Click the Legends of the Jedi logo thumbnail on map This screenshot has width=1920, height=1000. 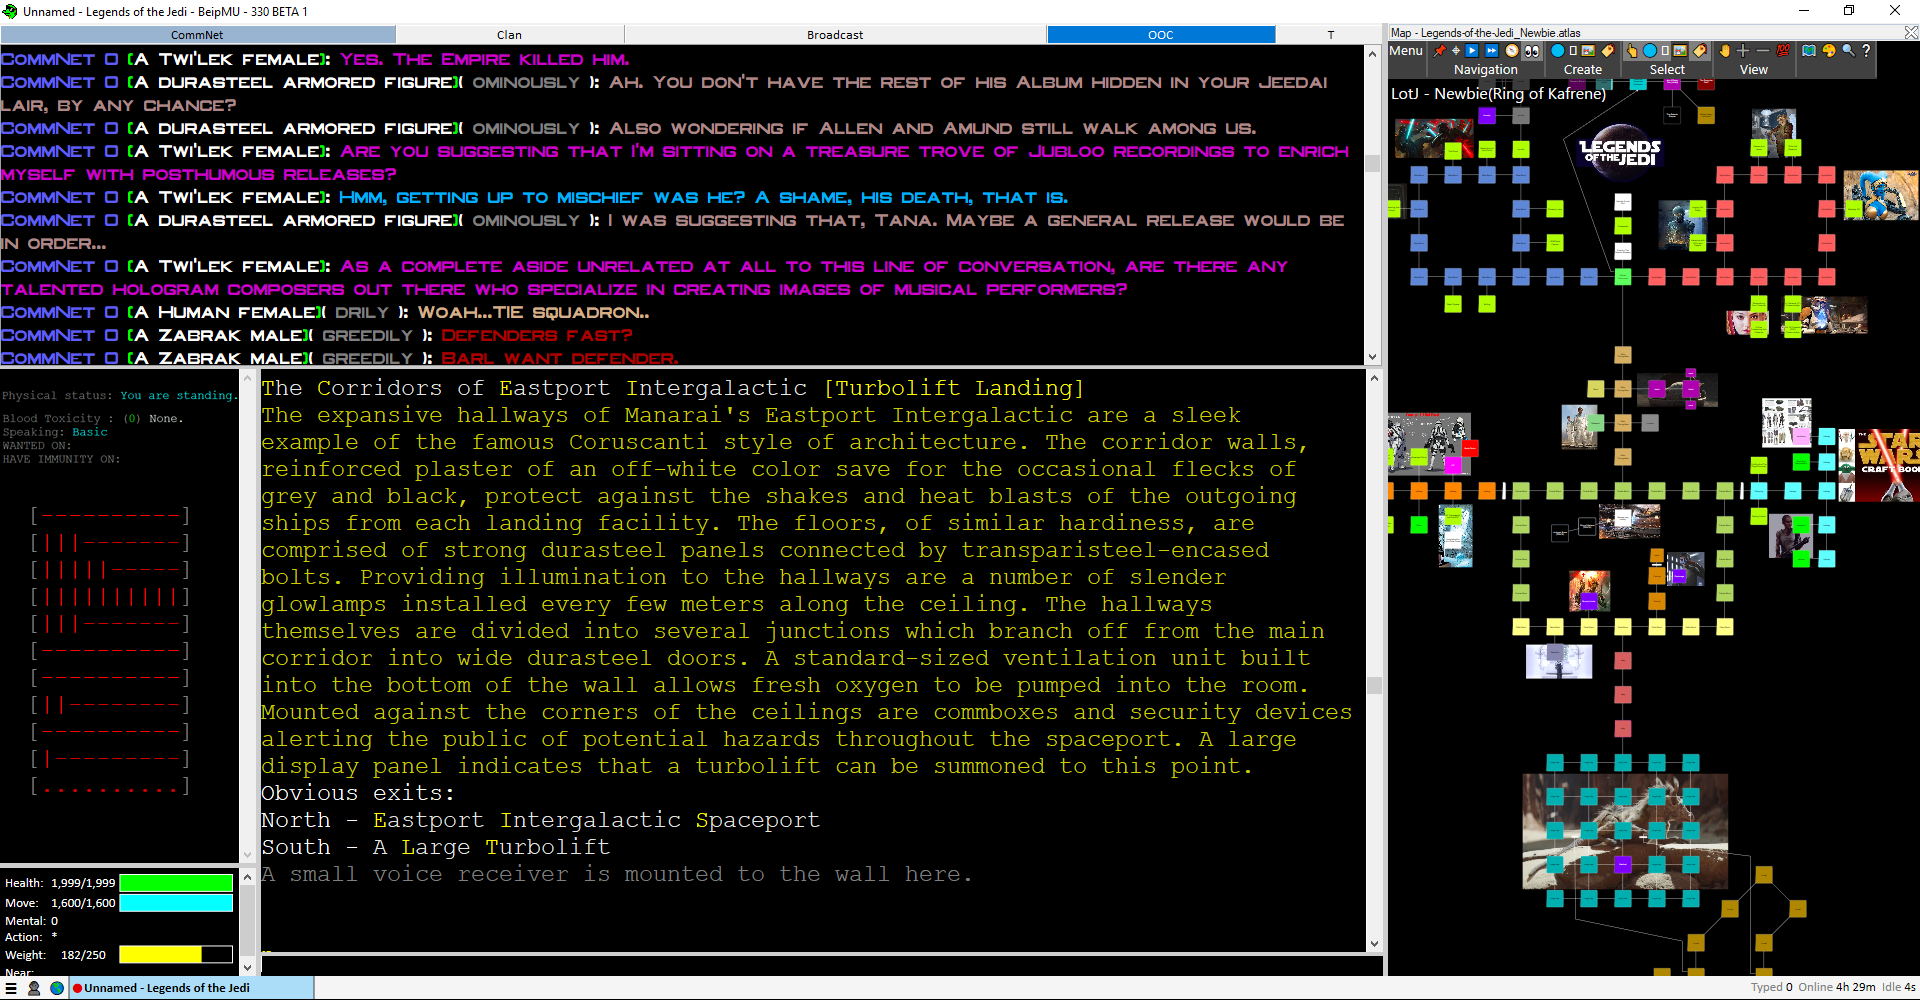(1620, 153)
